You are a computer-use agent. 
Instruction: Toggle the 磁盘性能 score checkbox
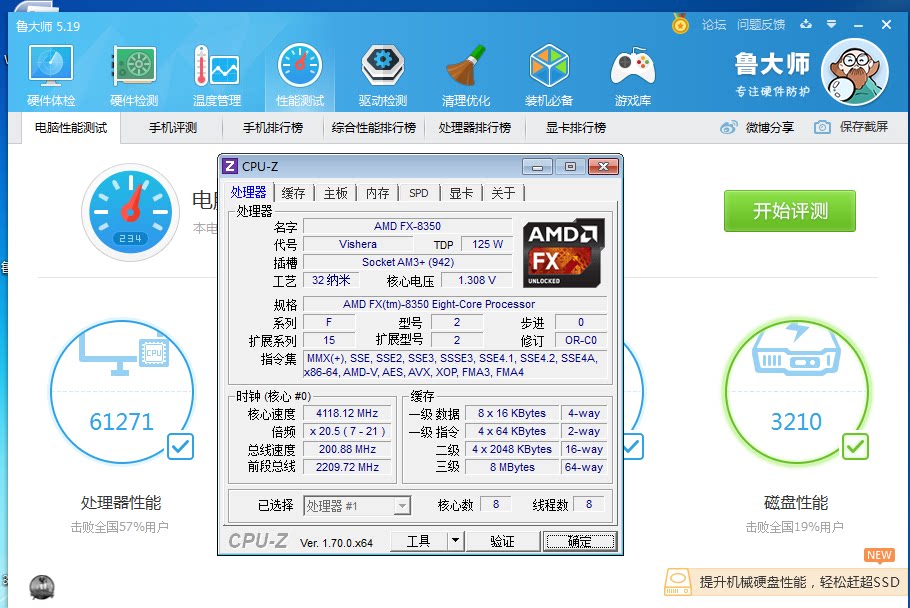pyautogui.click(x=855, y=446)
